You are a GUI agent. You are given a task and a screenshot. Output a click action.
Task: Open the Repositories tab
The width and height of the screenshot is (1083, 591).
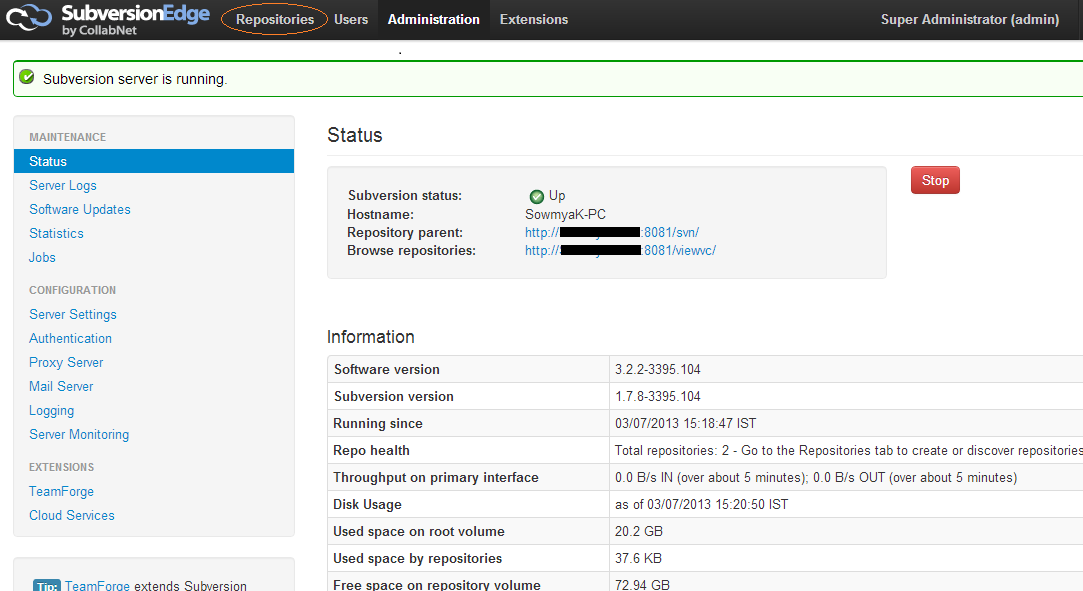click(275, 19)
